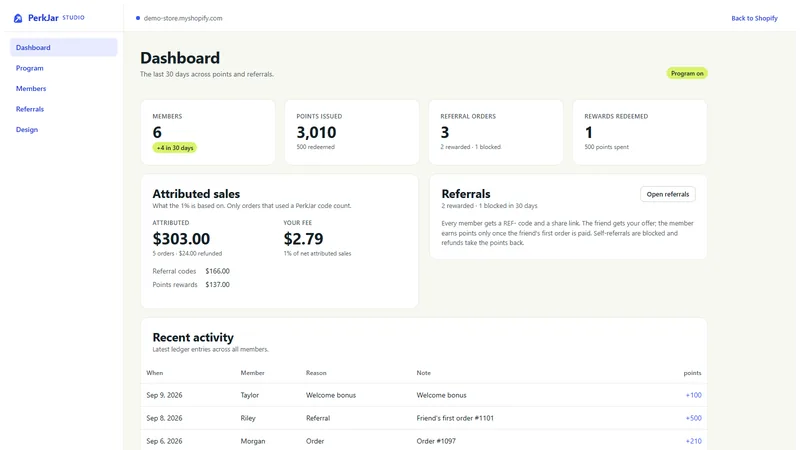
Task: Click the Points Issued value 3,010
Action: [316, 133]
